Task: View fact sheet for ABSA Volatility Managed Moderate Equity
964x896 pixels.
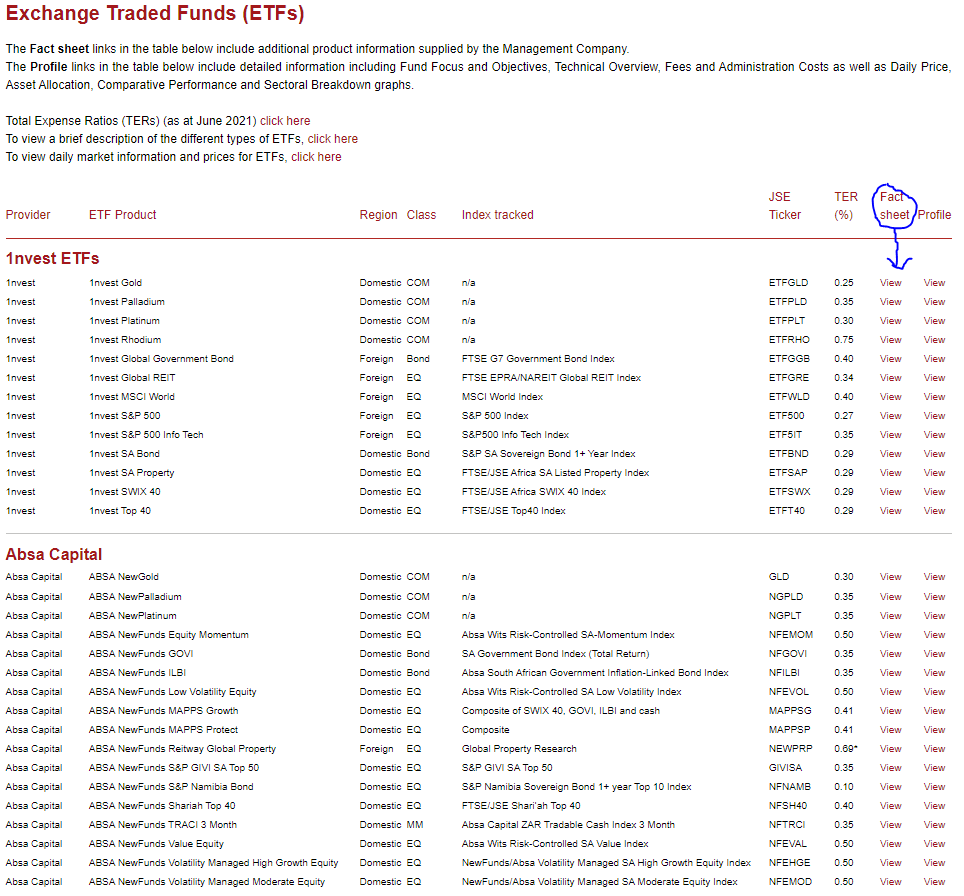Action: 890,882
